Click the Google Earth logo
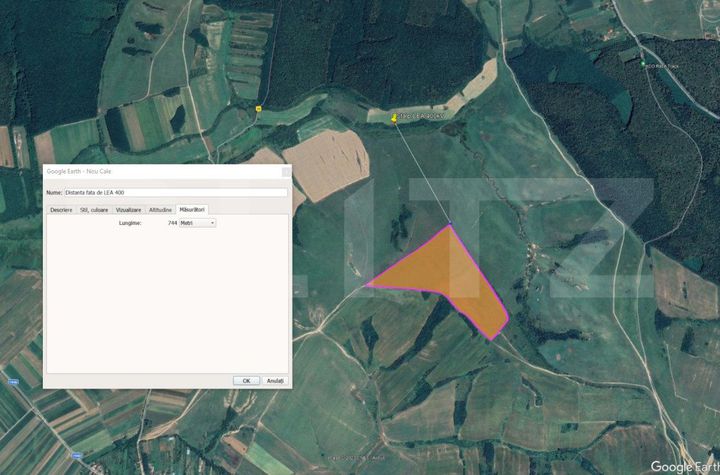This screenshot has height=475, width=720. coord(685,467)
